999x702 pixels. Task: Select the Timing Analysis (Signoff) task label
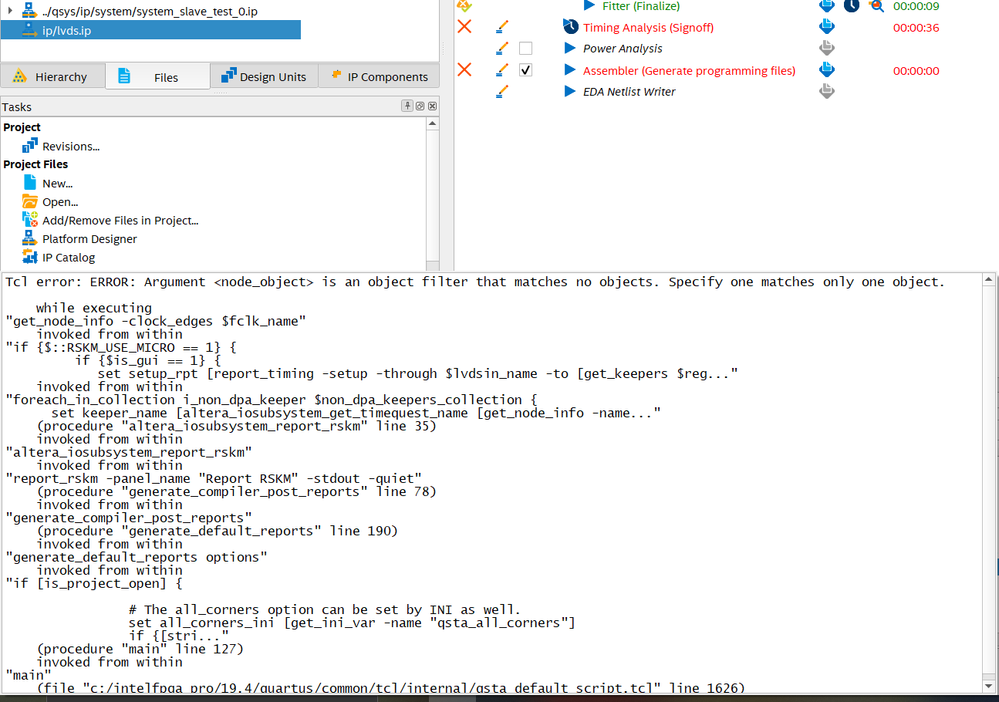tap(648, 27)
